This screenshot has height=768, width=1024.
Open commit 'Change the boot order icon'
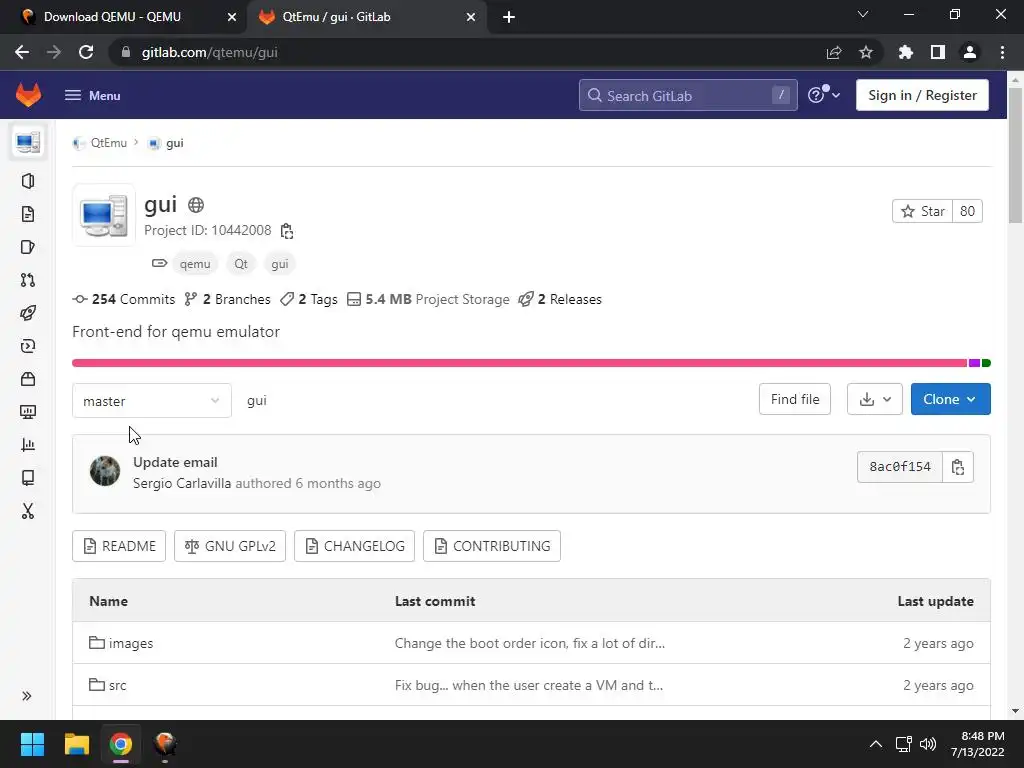(x=530, y=643)
